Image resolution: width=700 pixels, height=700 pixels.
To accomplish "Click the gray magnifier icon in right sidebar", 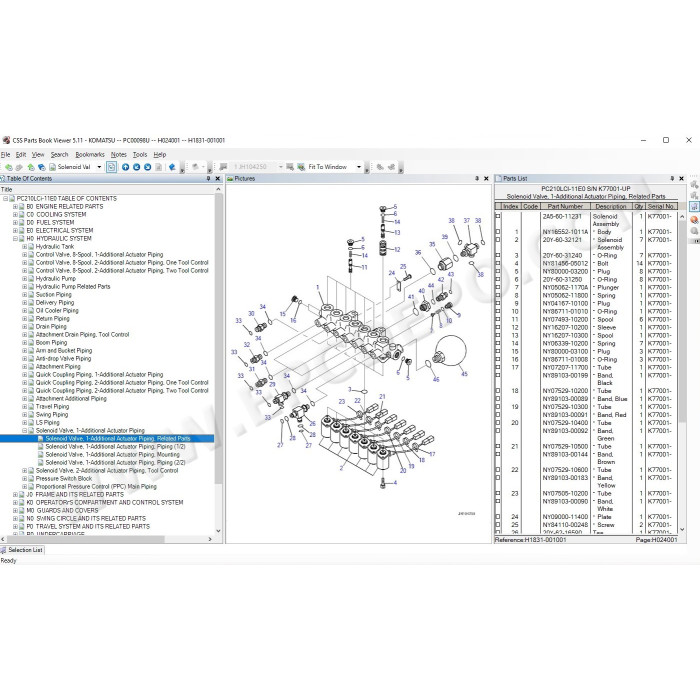I will pos(694,231).
